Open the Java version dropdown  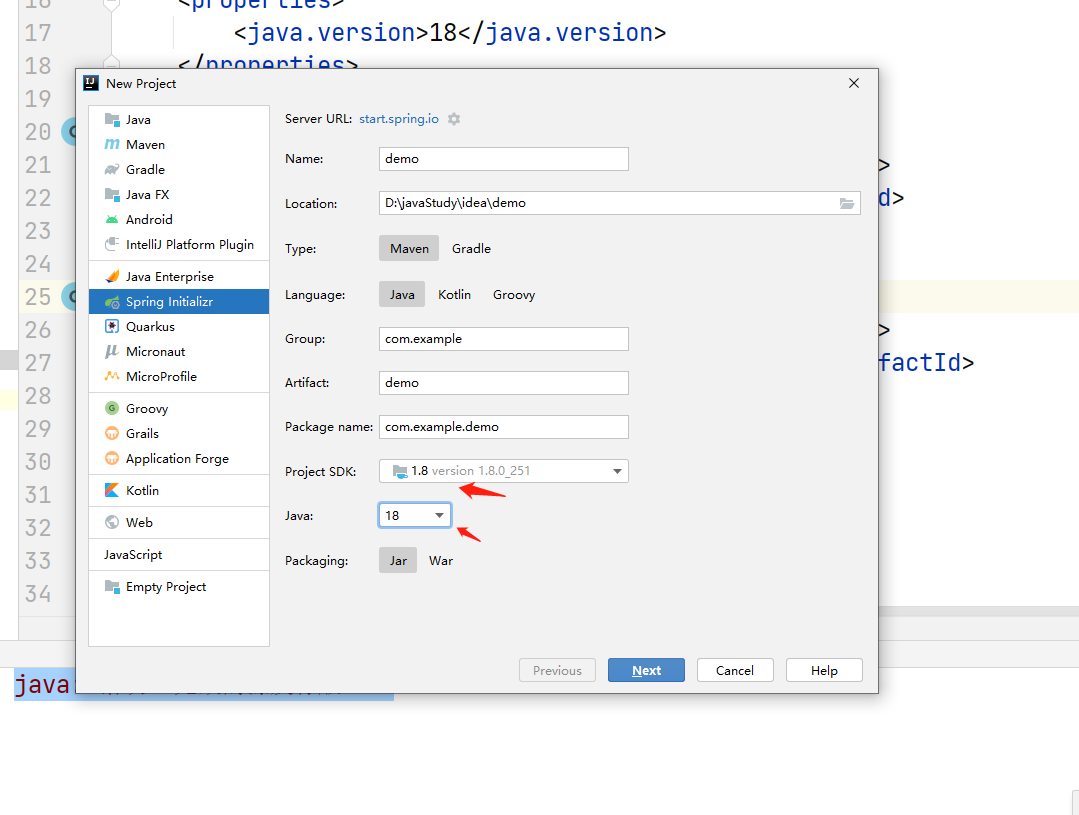415,516
